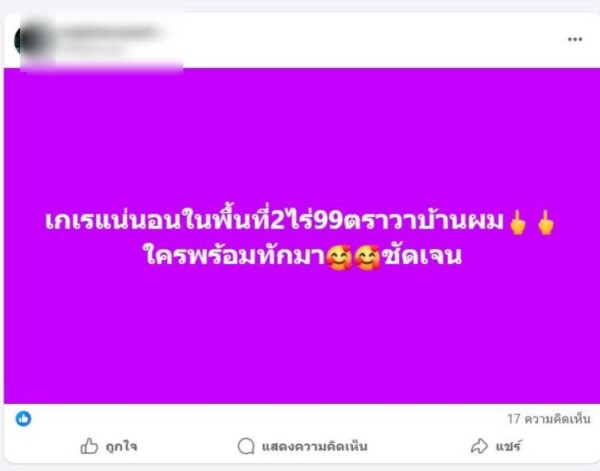Choose the แสดงความคิดเห็น comment label

pos(315,447)
